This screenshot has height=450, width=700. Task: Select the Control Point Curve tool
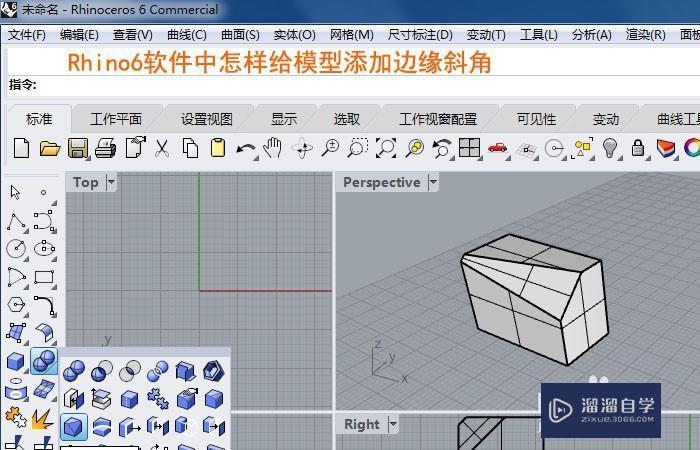pyautogui.click(x=44, y=221)
